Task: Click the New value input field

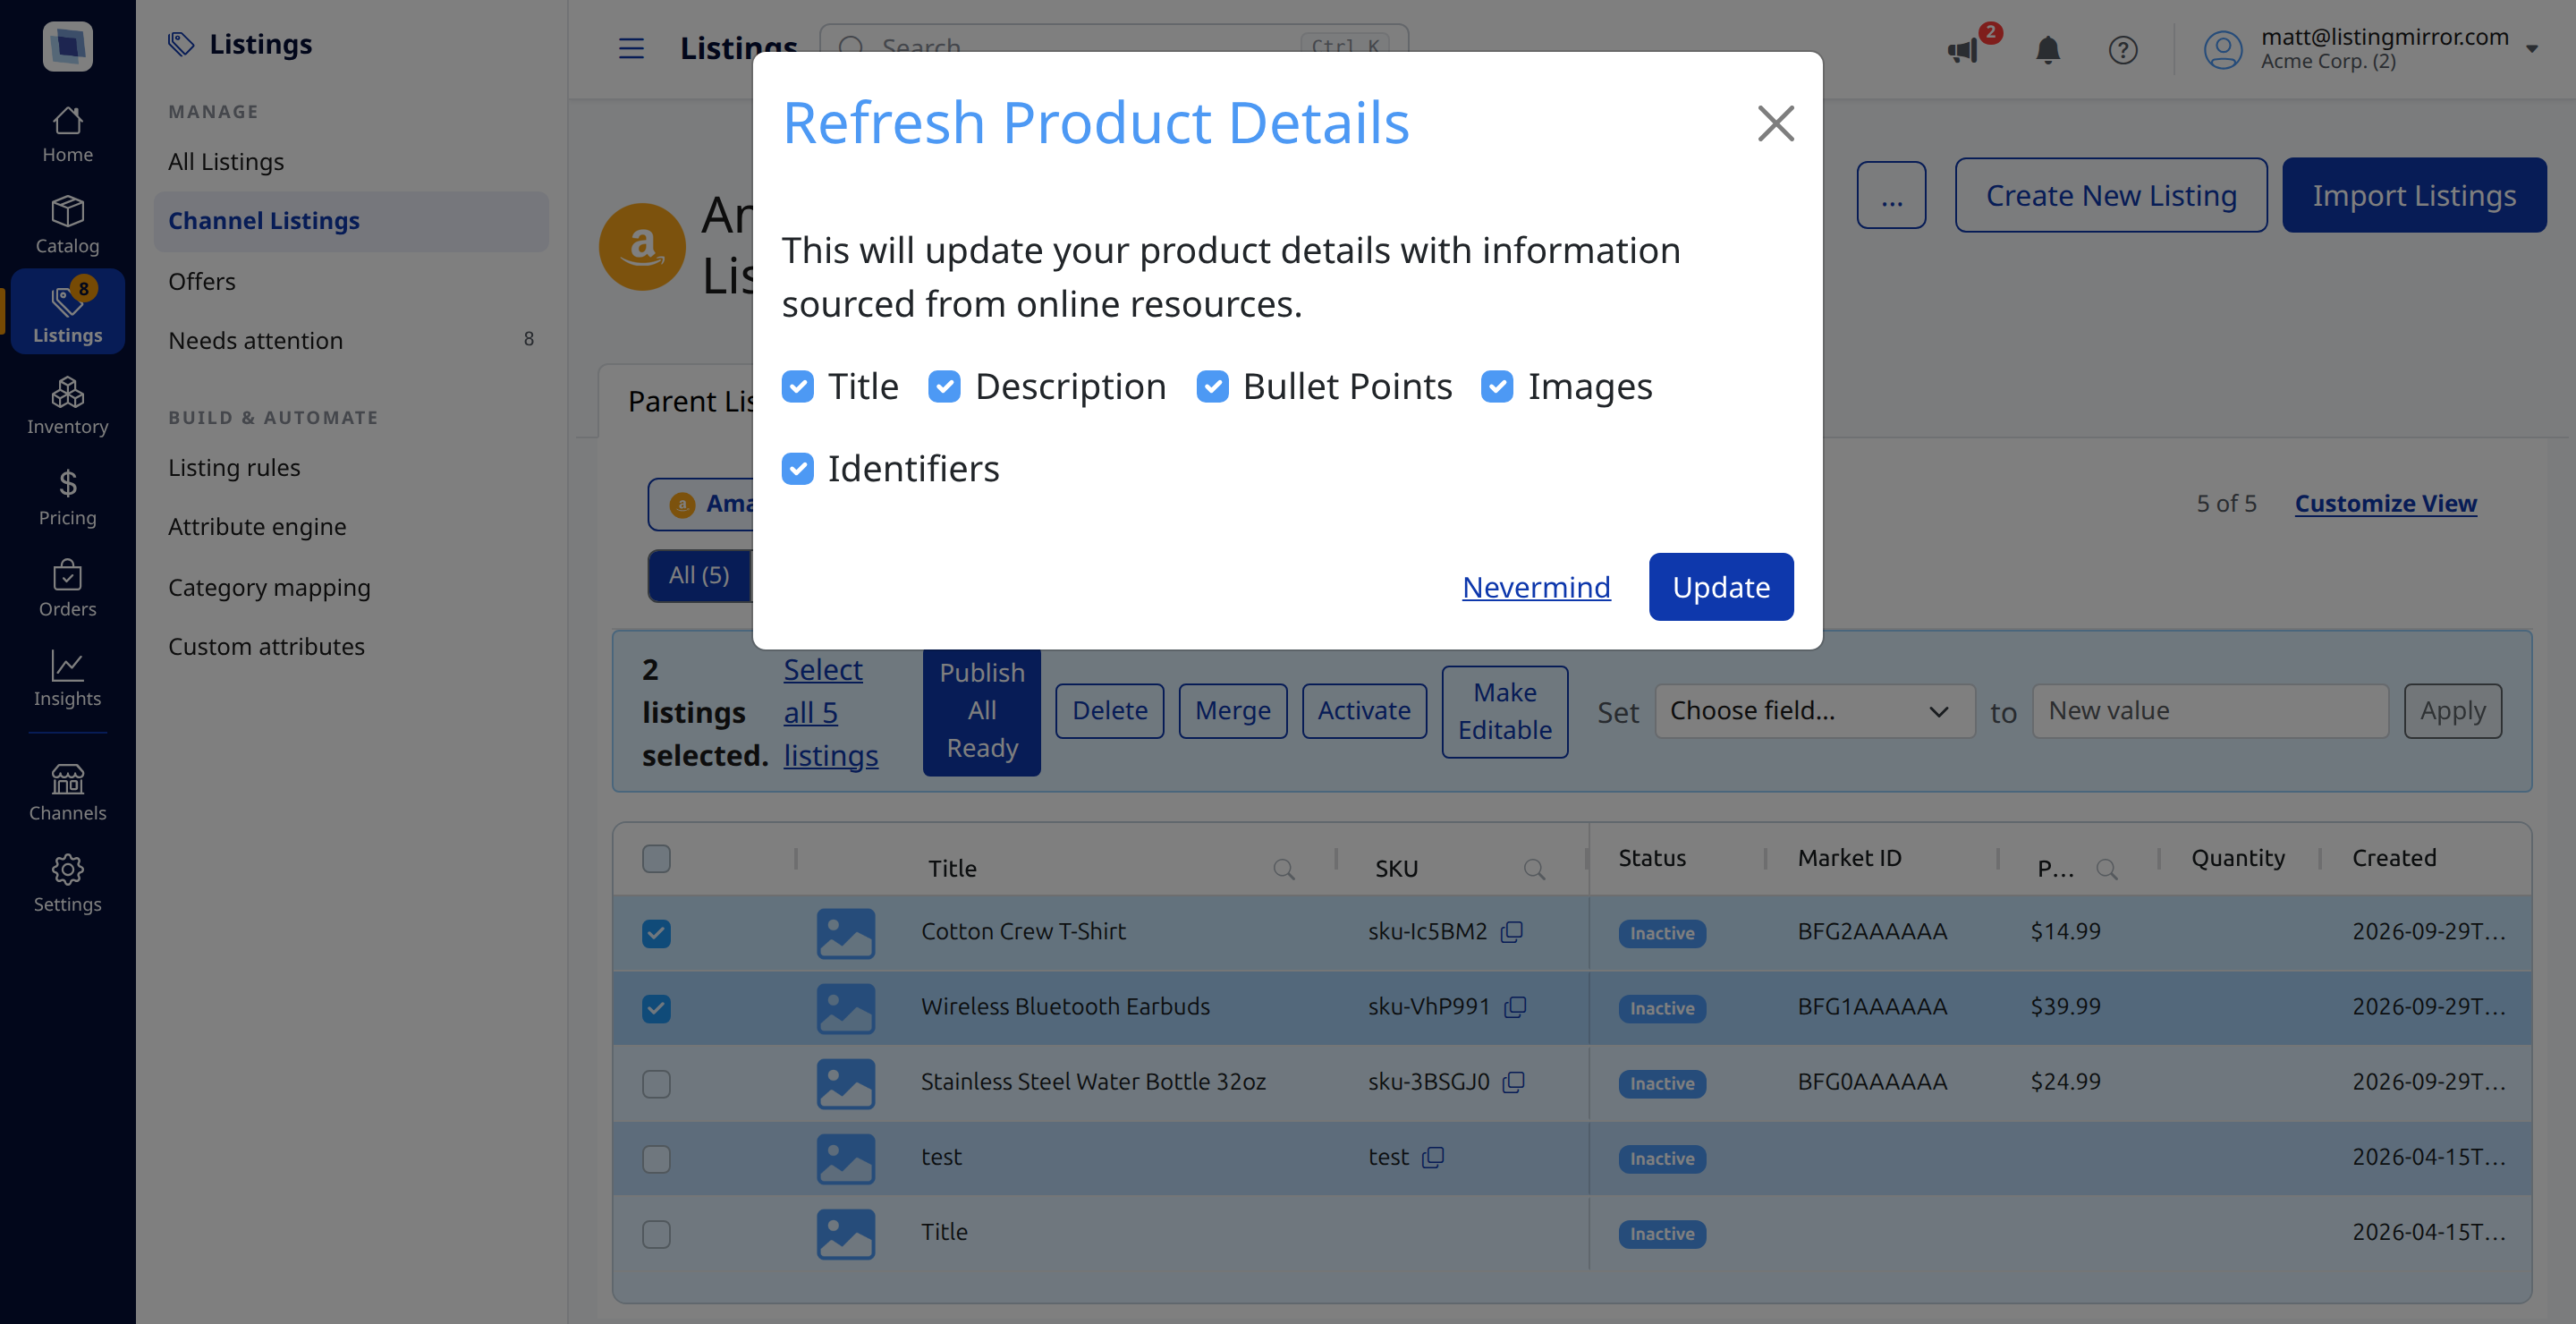Action: click(2210, 711)
